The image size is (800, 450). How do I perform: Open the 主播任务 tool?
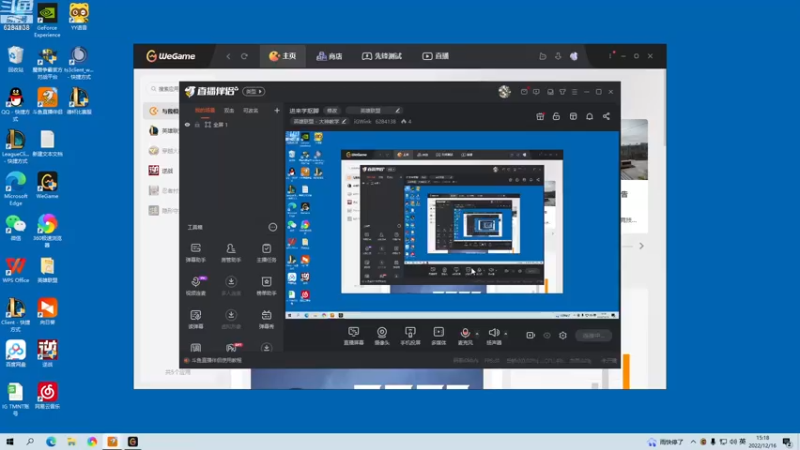point(266,253)
